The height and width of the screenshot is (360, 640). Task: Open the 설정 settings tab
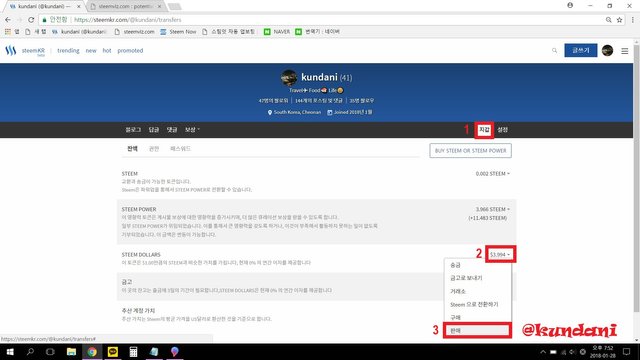coord(502,129)
